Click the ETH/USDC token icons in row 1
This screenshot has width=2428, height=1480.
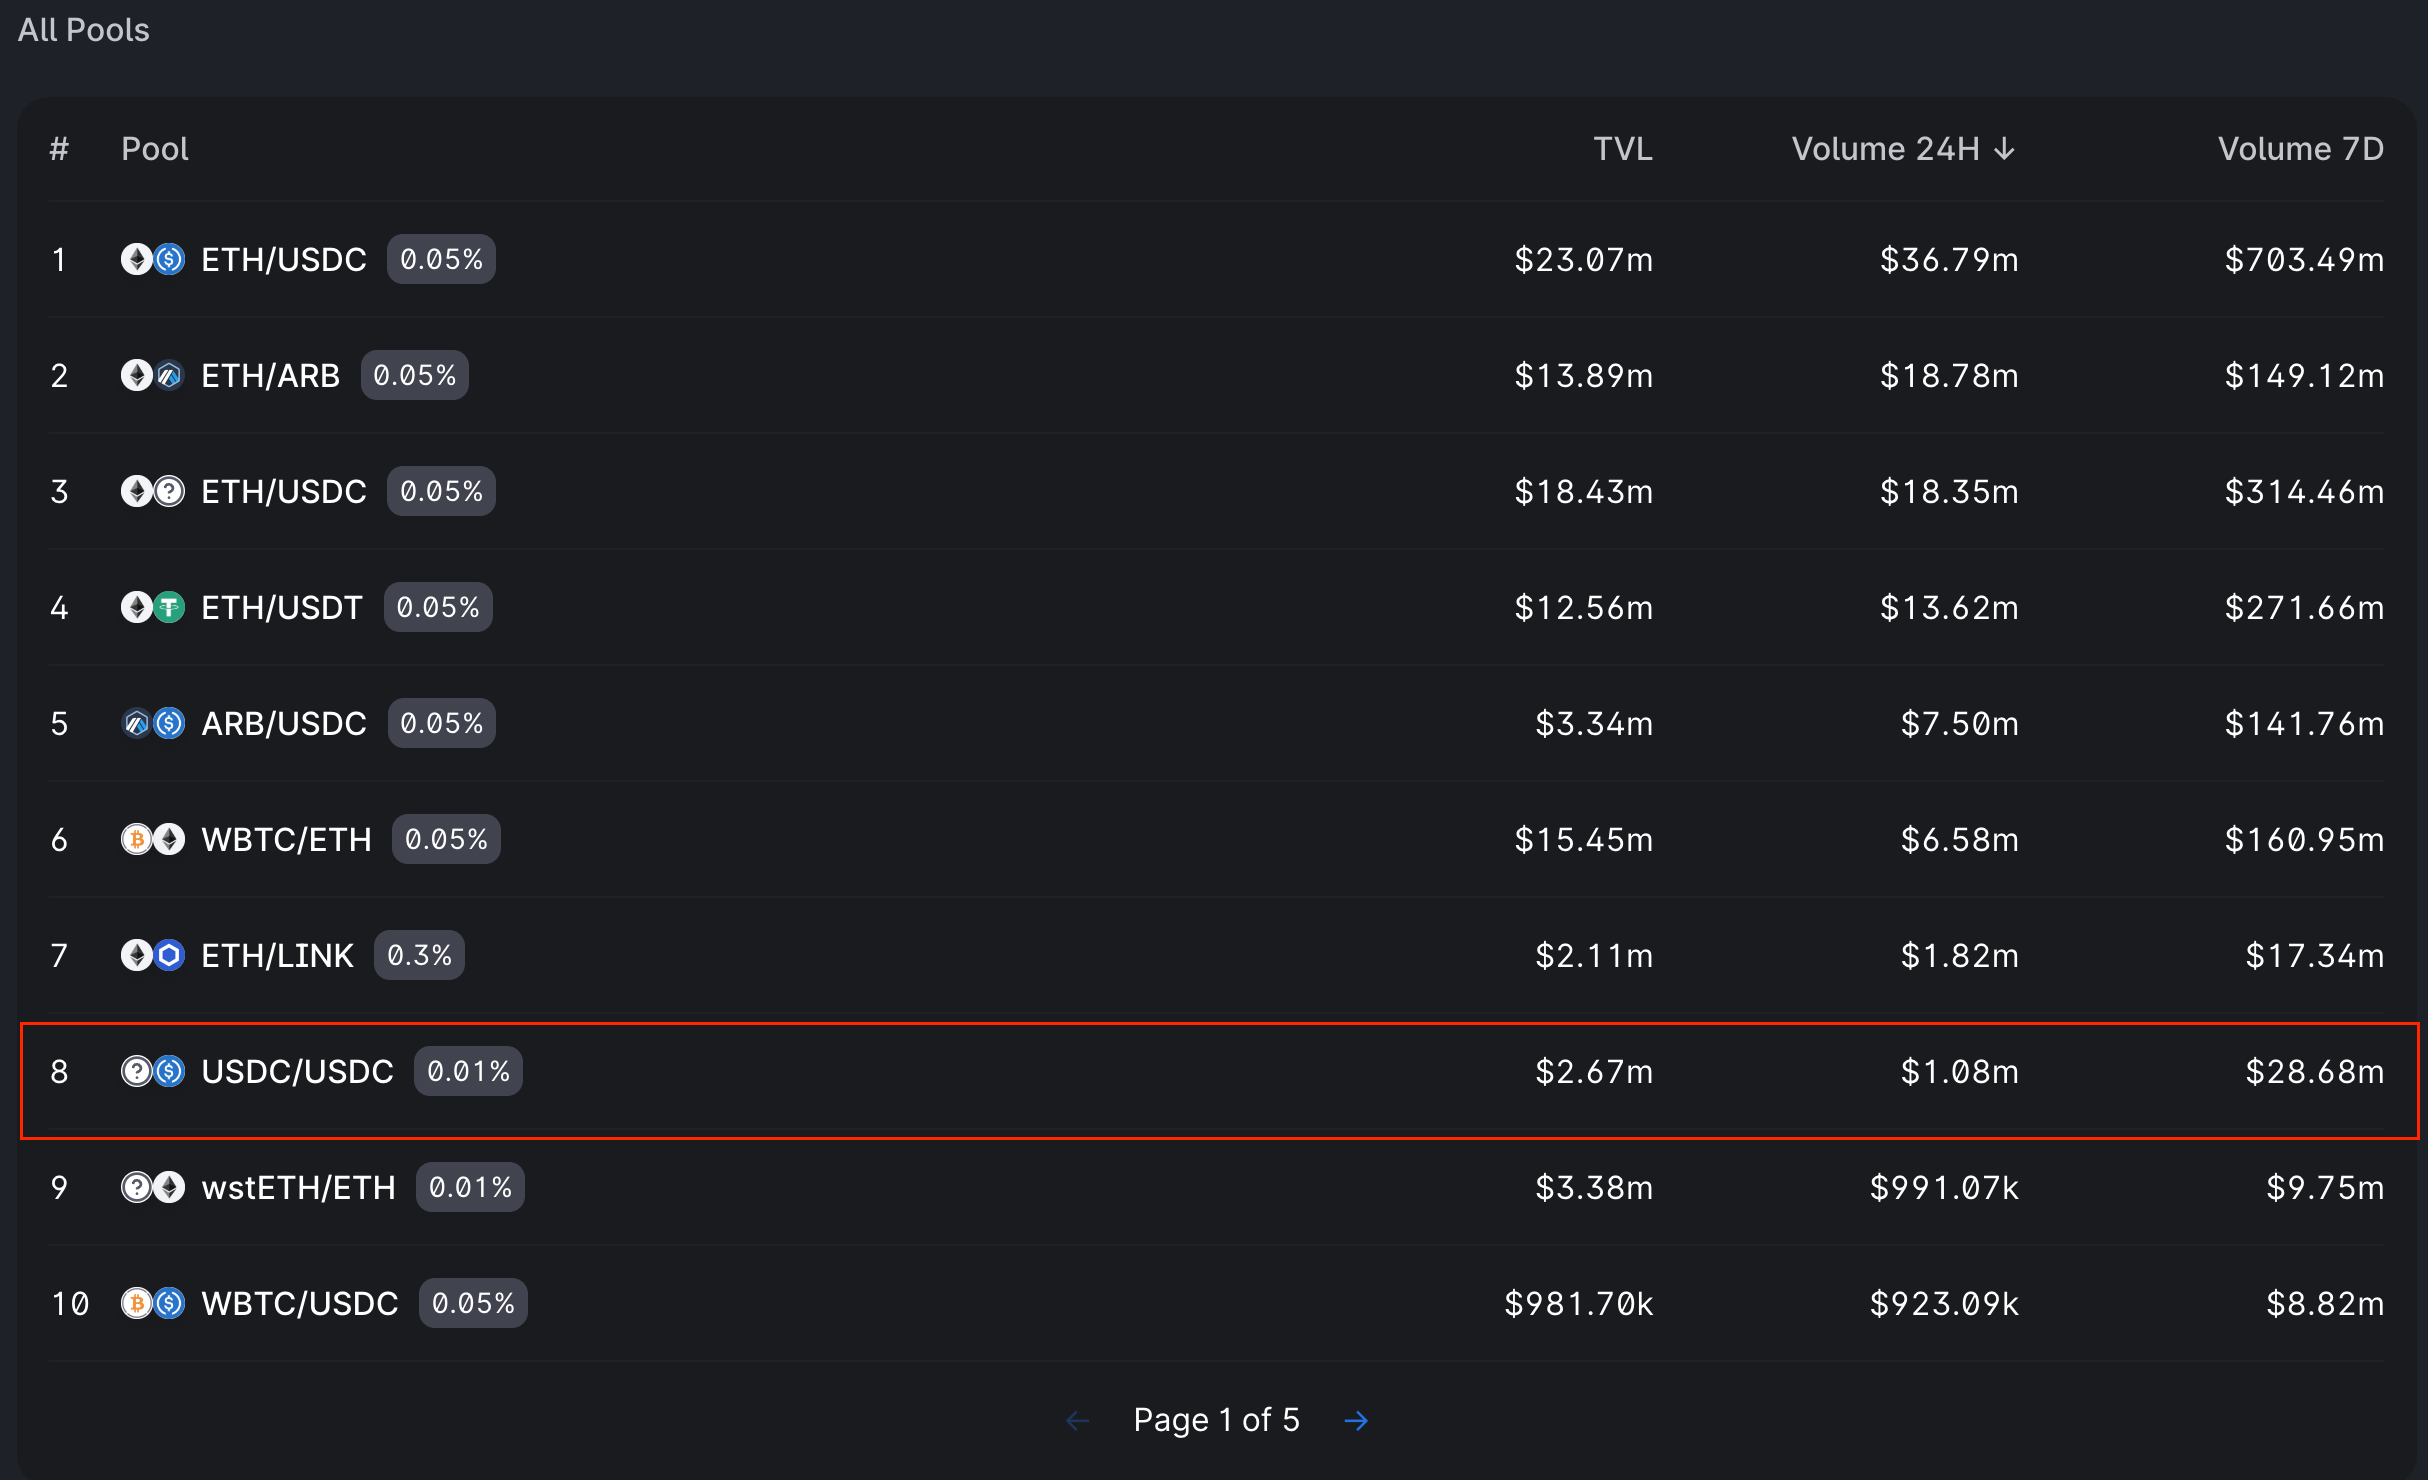tap(153, 260)
